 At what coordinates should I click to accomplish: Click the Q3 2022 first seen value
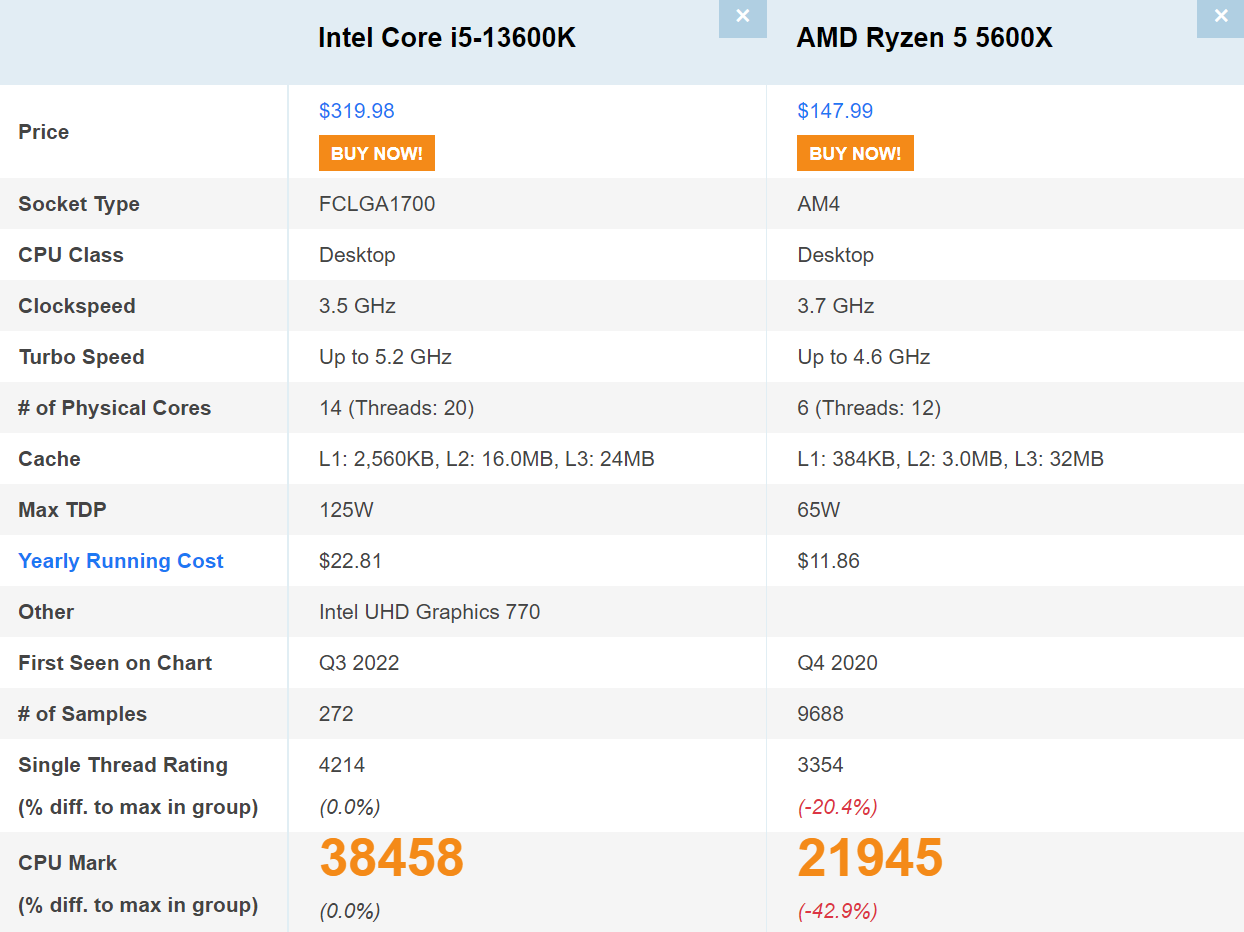pyautogui.click(x=359, y=663)
